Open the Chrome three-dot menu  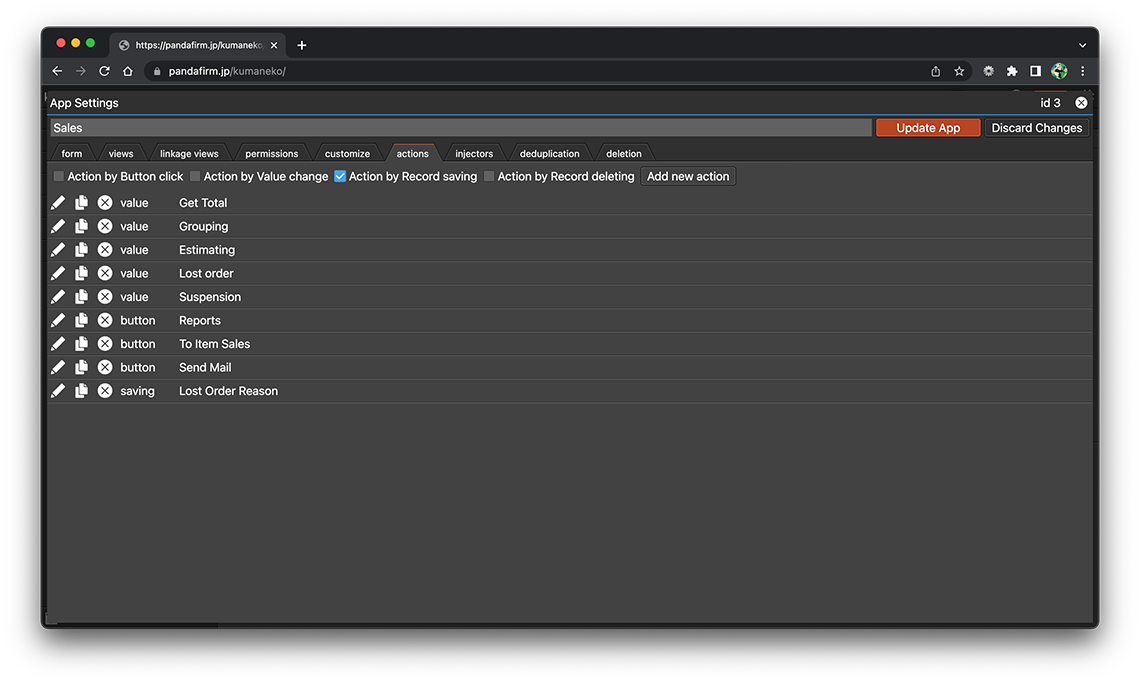1082,71
